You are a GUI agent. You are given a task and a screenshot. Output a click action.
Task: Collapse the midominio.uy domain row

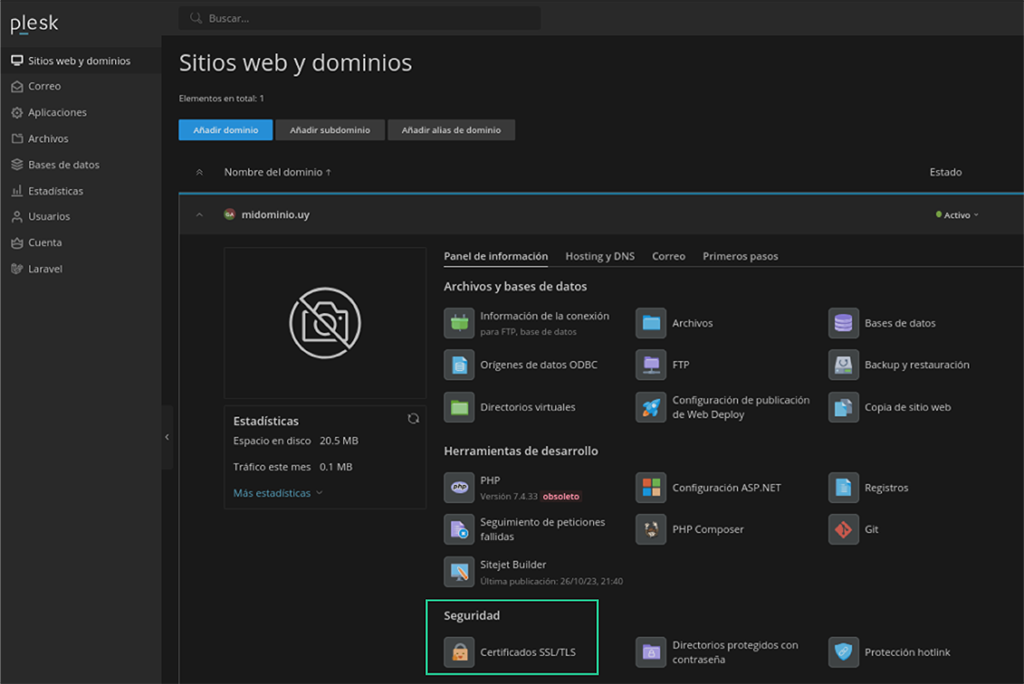pyautogui.click(x=199, y=215)
